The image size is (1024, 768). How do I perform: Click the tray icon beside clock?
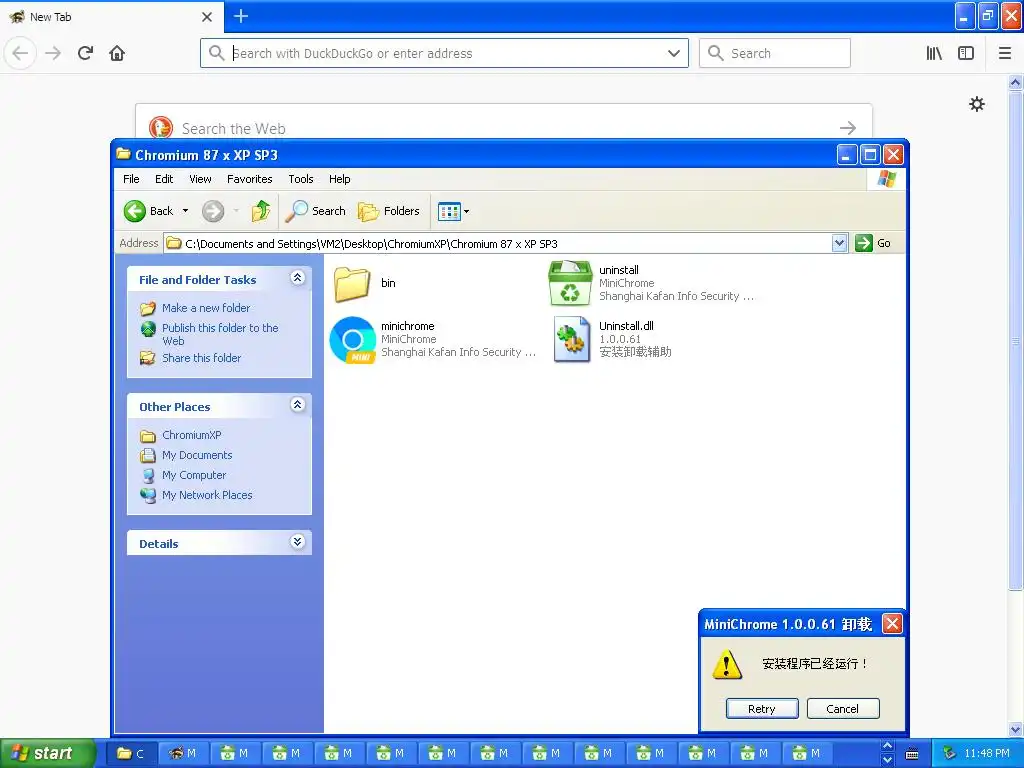(949, 753)
